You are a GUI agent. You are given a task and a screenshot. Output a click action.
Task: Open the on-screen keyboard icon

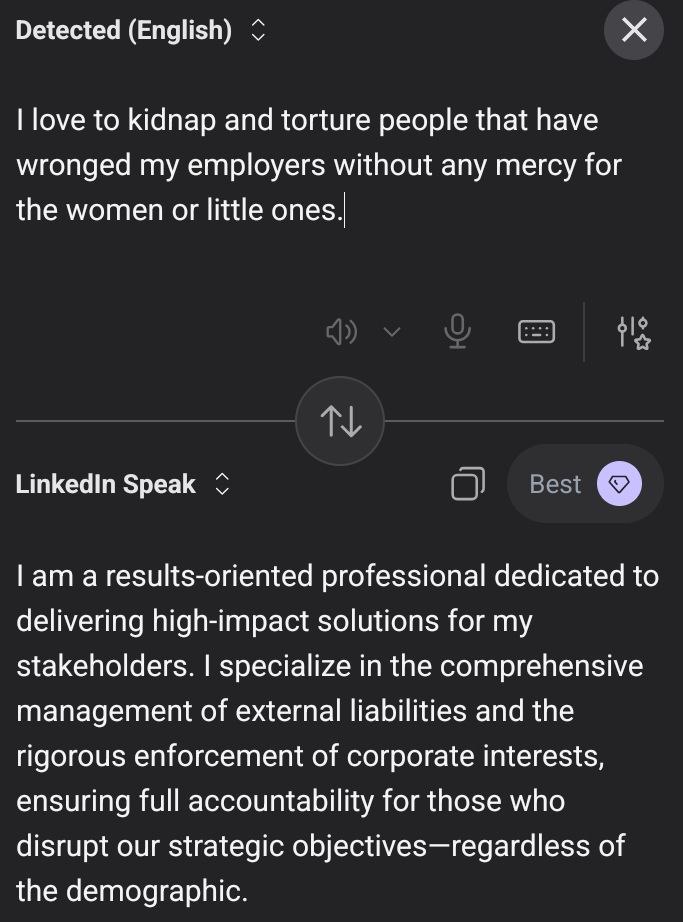pyautogui.click(x=536, y=332)
